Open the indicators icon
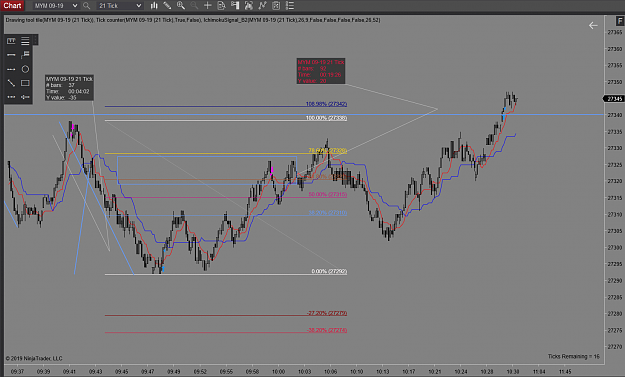 click(262, 6)
